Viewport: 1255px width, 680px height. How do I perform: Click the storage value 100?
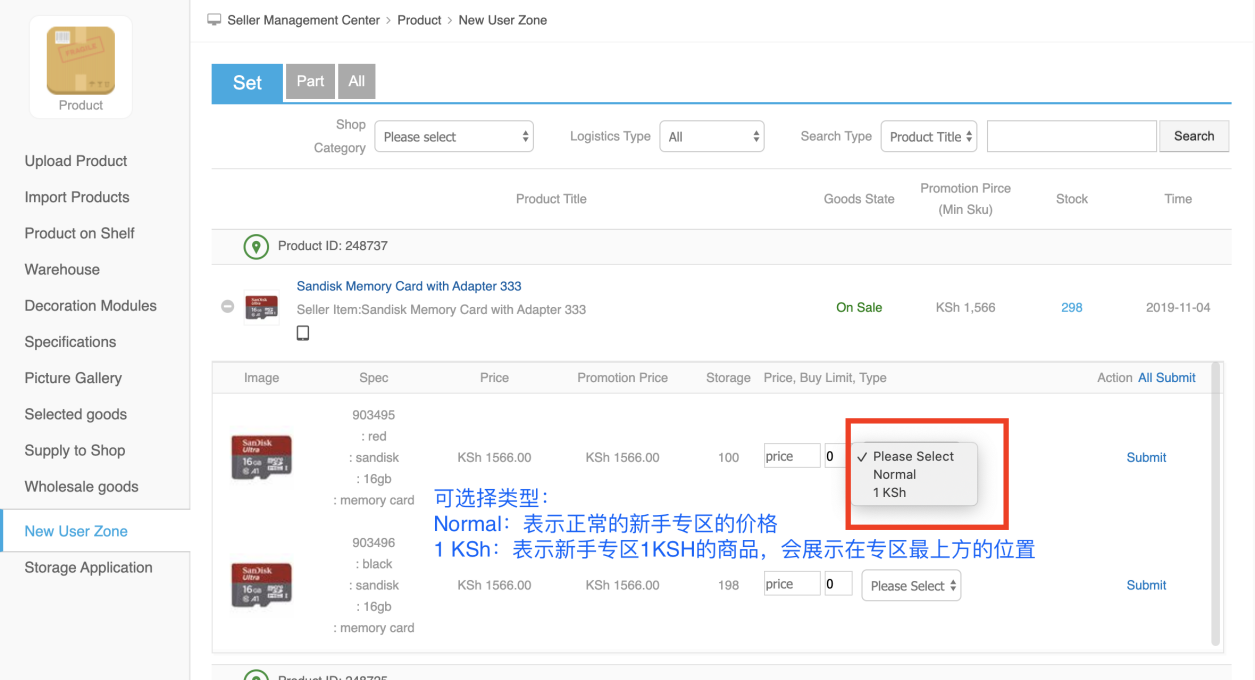728,457
